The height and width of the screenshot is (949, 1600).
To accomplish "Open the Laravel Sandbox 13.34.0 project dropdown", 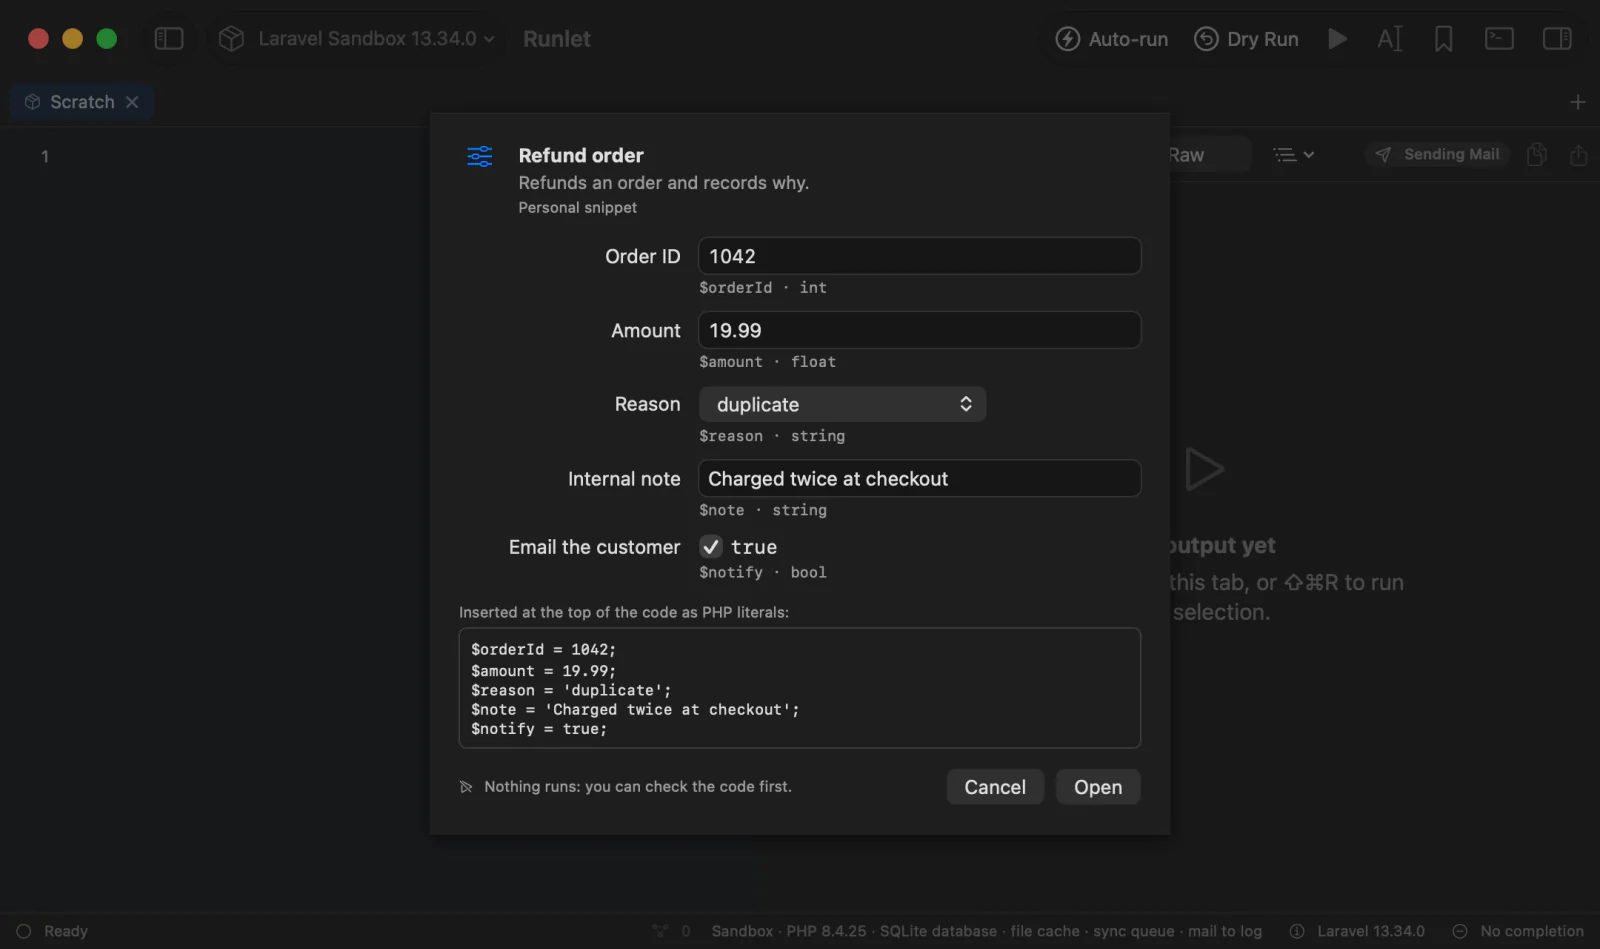I will 376,39.
